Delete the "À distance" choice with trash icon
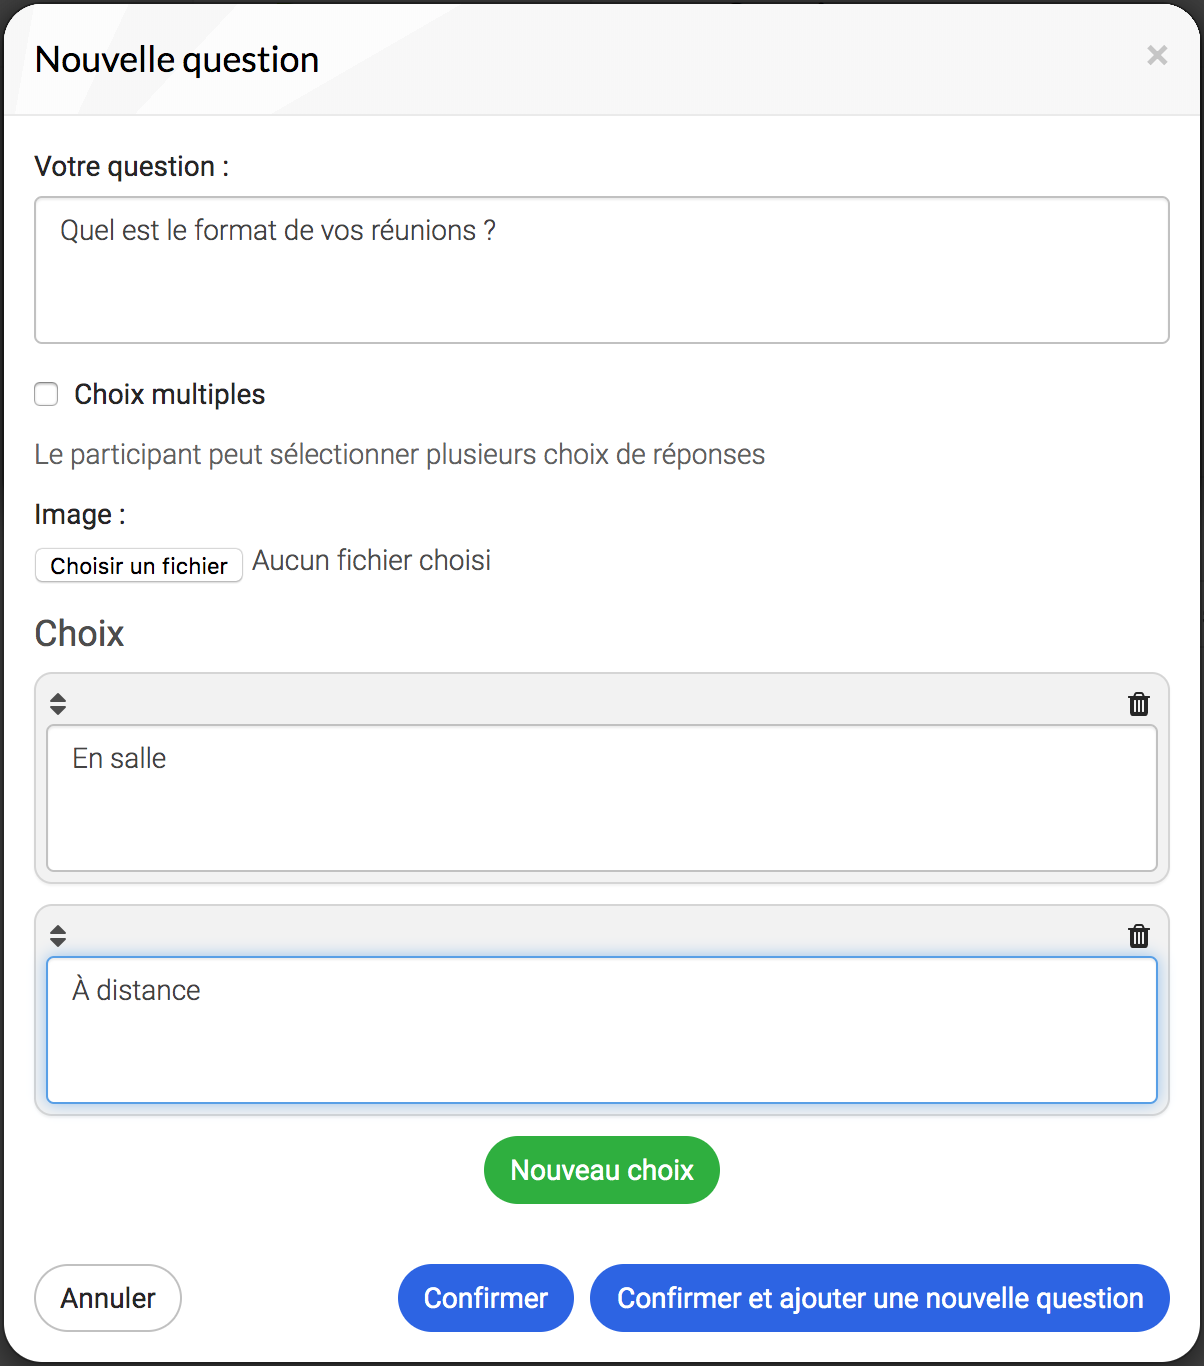Screen dimensions: 1204x1366 click(x=1138, y=936)
